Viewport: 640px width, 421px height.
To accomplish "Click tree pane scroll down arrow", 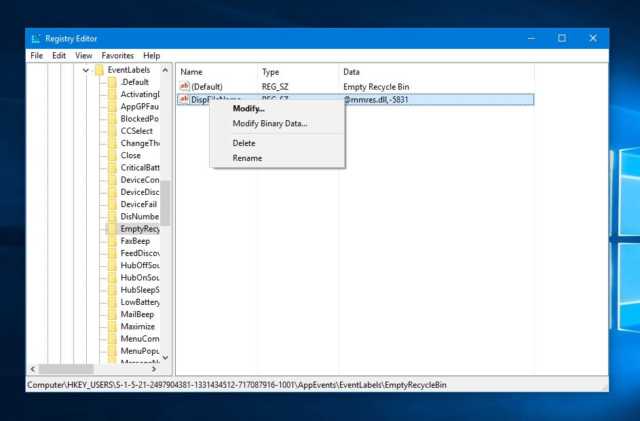I will click(165, 357).
